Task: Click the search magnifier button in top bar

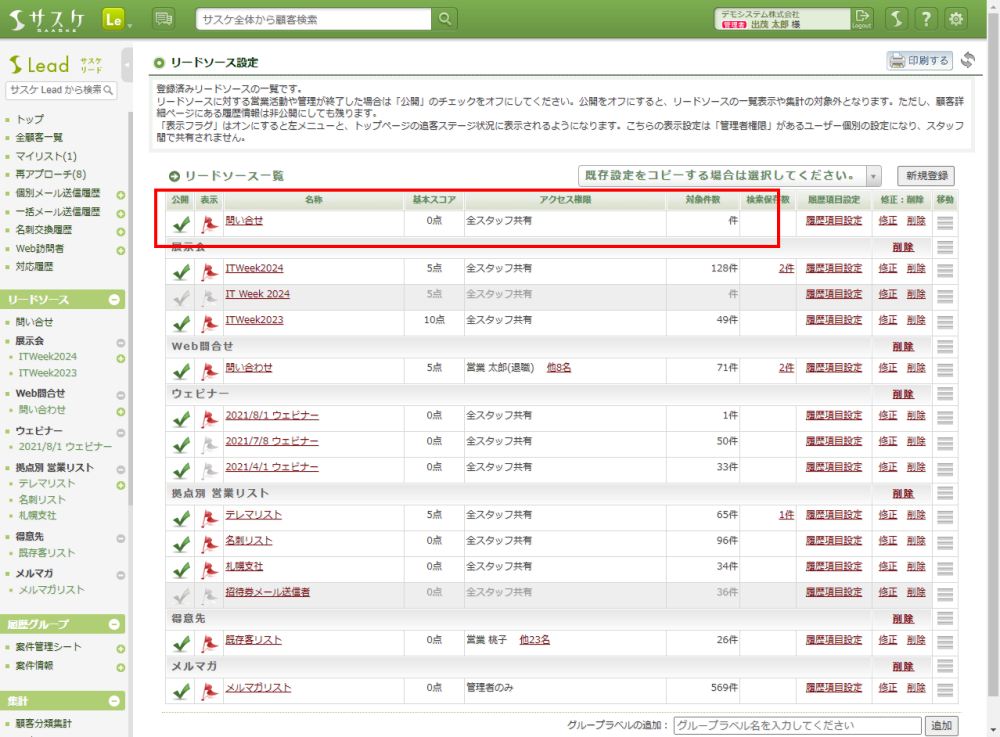Action: [445, 19]
